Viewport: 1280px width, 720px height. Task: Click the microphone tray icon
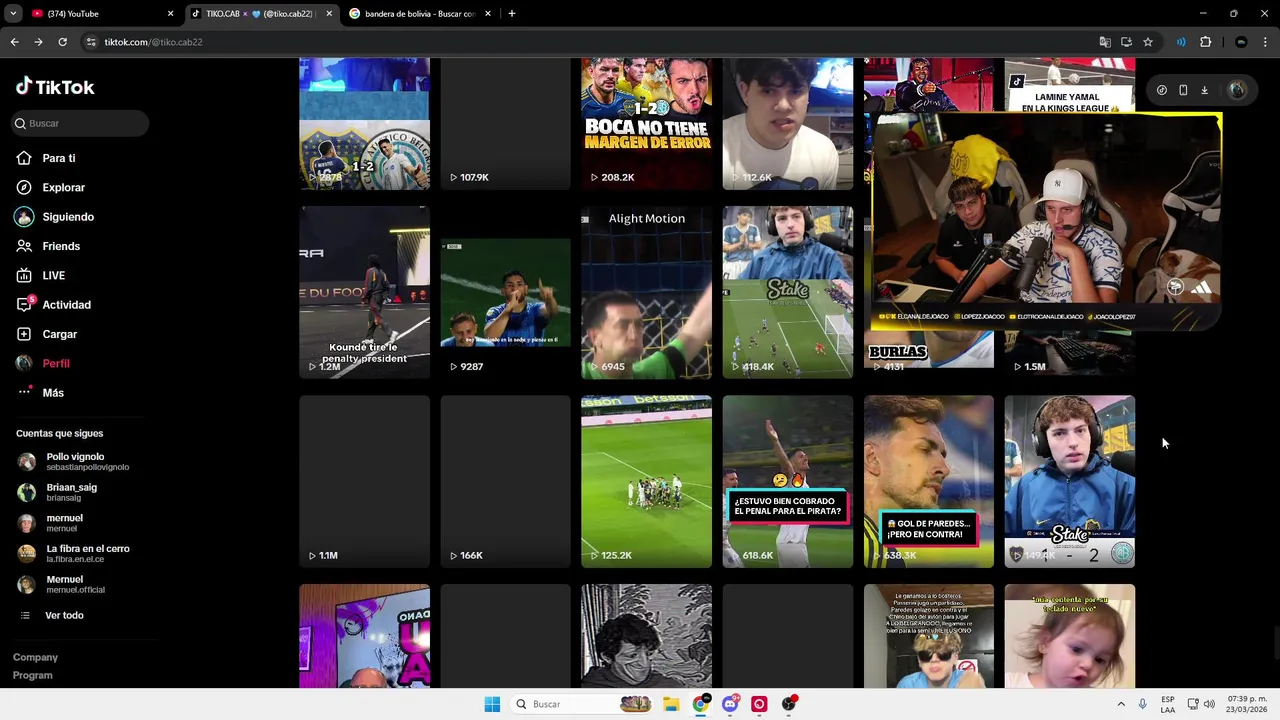tap(1142, 704)
